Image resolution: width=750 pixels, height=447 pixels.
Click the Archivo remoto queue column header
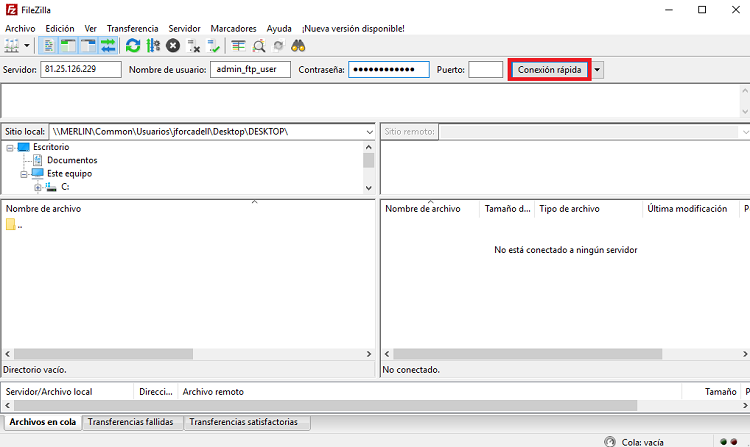coord(213,392)
